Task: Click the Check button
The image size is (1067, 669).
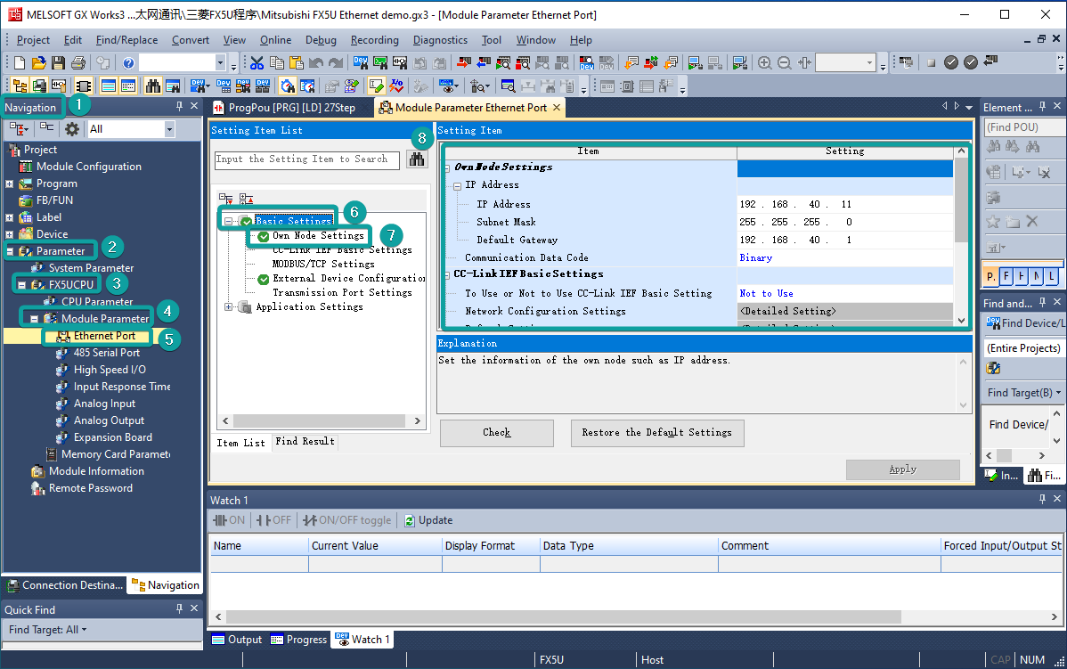Action: 496,432
